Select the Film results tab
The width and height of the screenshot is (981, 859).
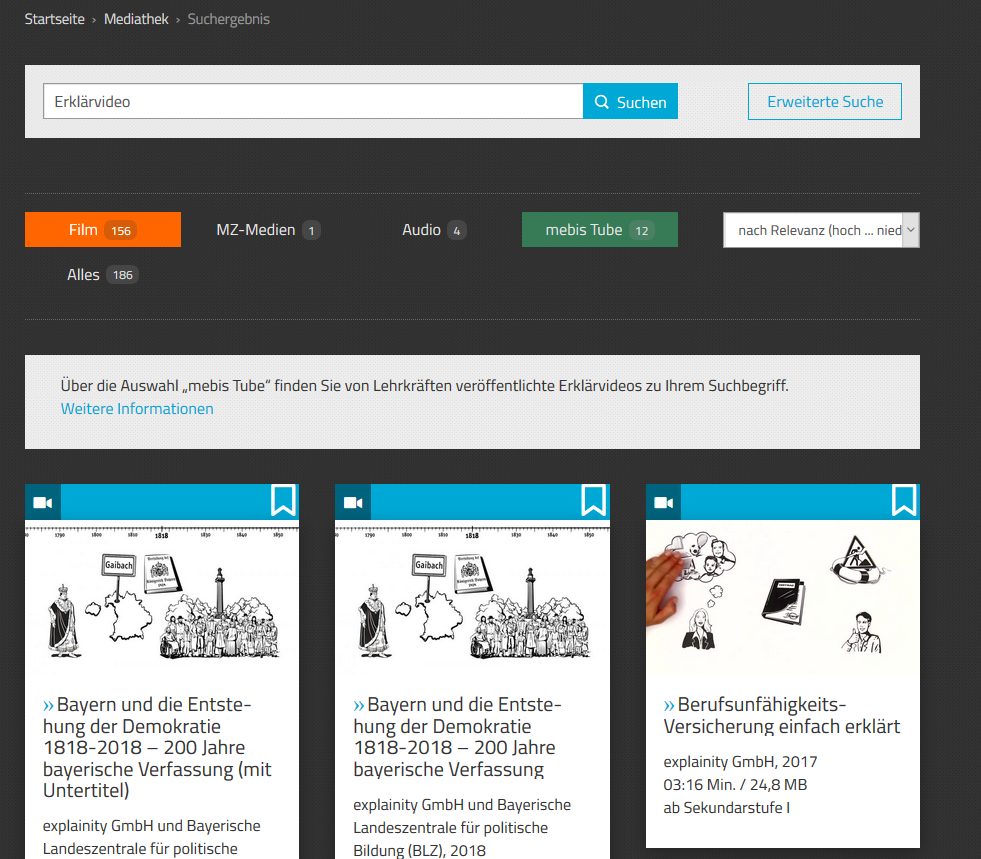coord(102,230)
